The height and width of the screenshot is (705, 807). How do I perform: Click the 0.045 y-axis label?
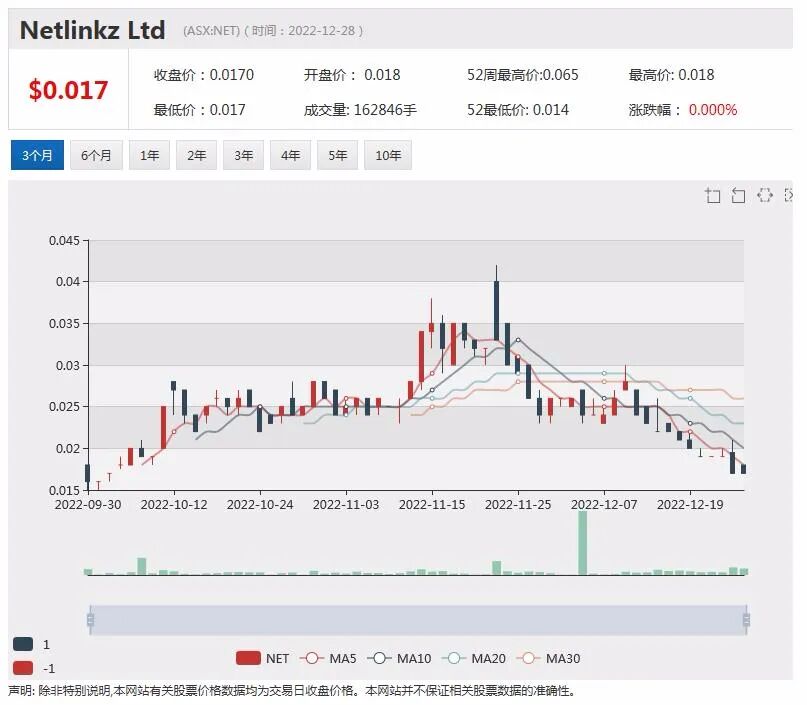tap(64, 240)
